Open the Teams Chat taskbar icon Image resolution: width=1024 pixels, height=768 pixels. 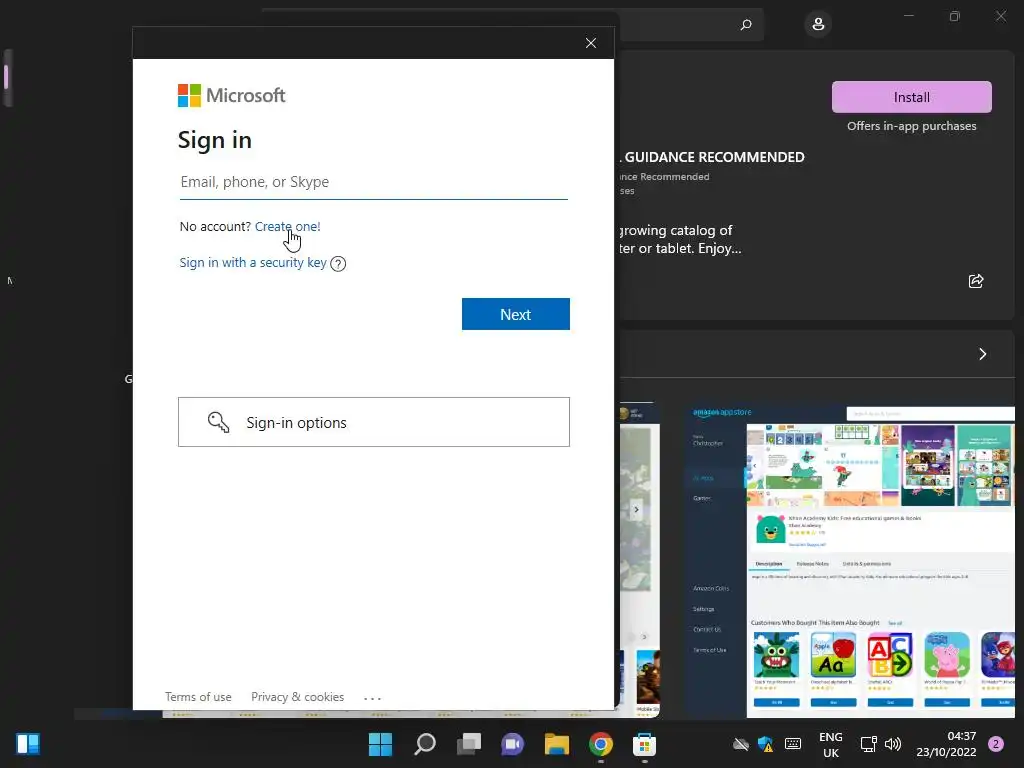pyautogui.click(x=513, y=744)
